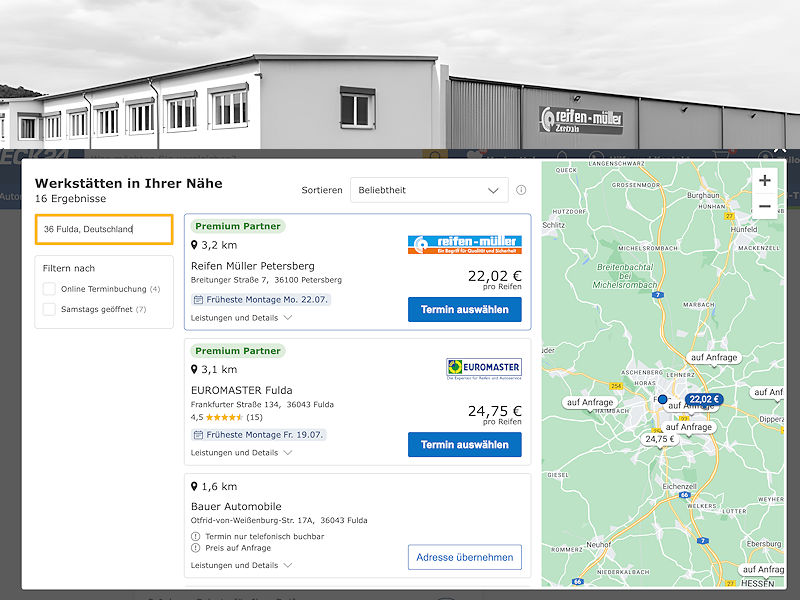Click the '16 Ergebnisse' count
Screen dimensions: 800x600
tap(70, 198)
